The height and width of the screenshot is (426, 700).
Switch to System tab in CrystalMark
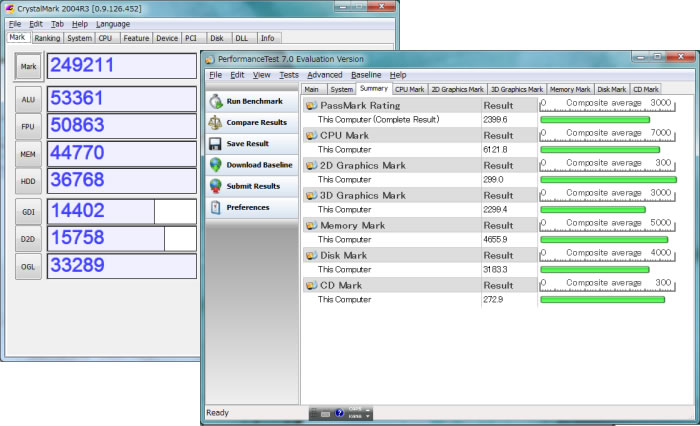[79, 38]
